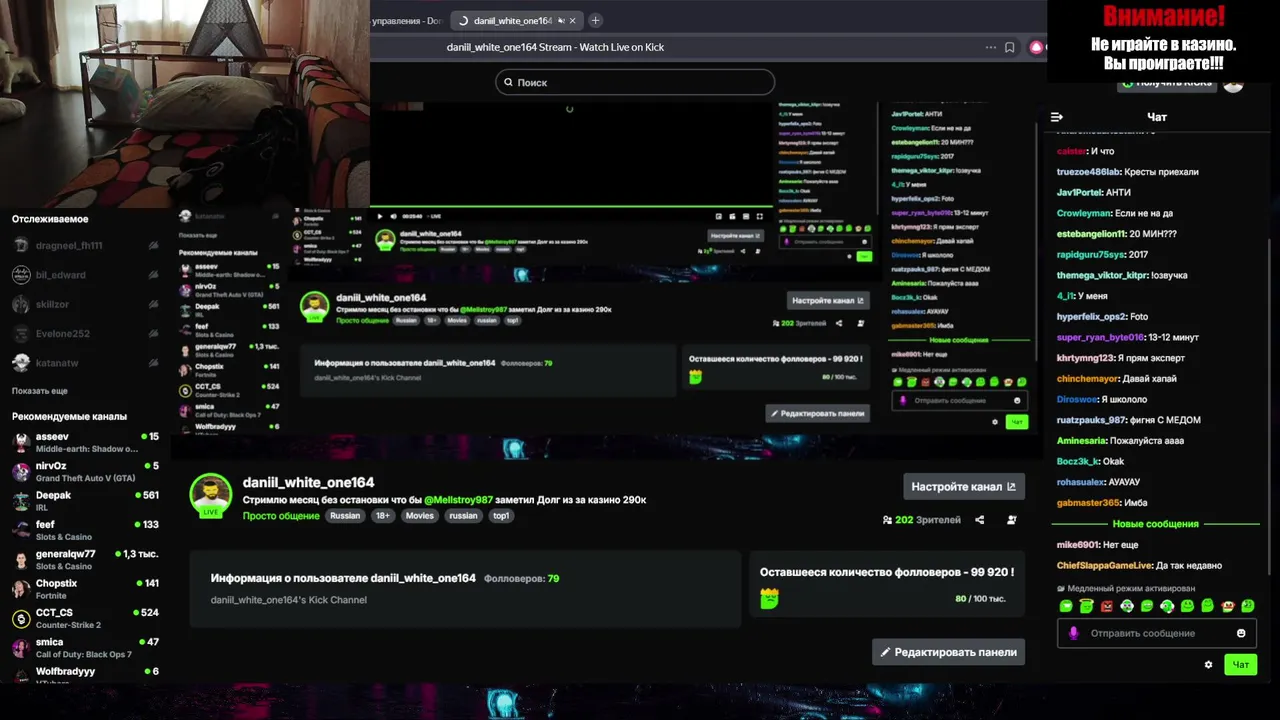Switch to управления browser tab
1280x720 pixels.
pos(408,20)
